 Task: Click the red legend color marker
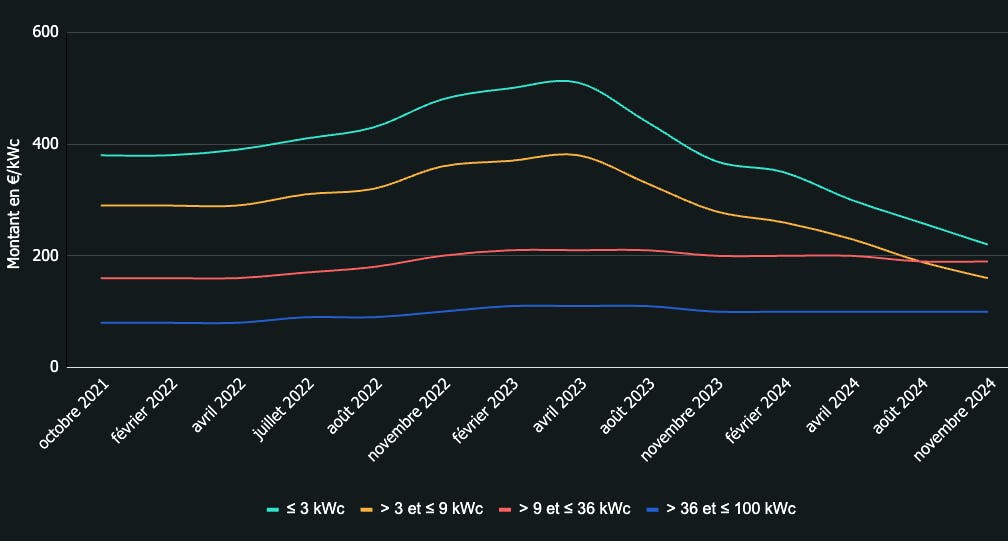pyautogui.click(x=505, y=510)
